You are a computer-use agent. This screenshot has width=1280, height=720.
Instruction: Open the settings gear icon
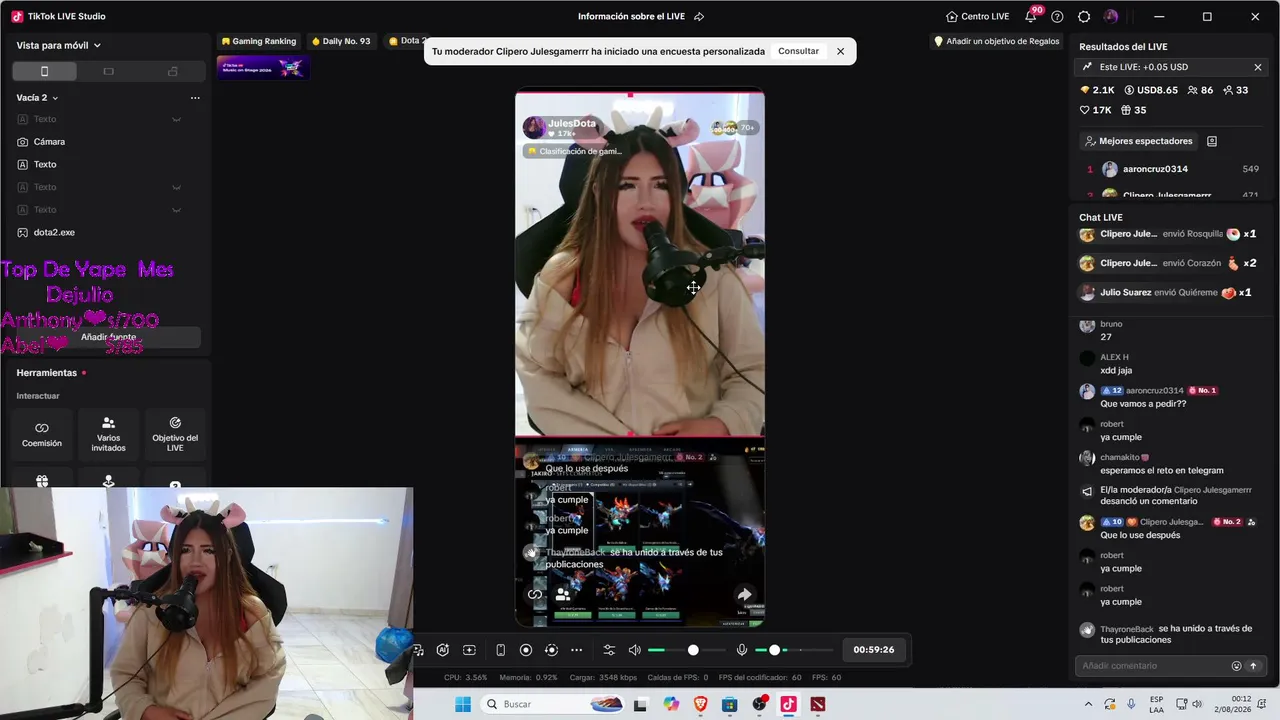1084,16
